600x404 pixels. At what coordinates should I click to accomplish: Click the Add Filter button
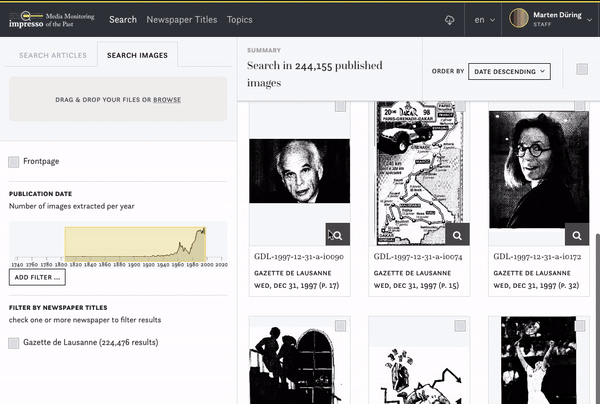pos(37,277)
